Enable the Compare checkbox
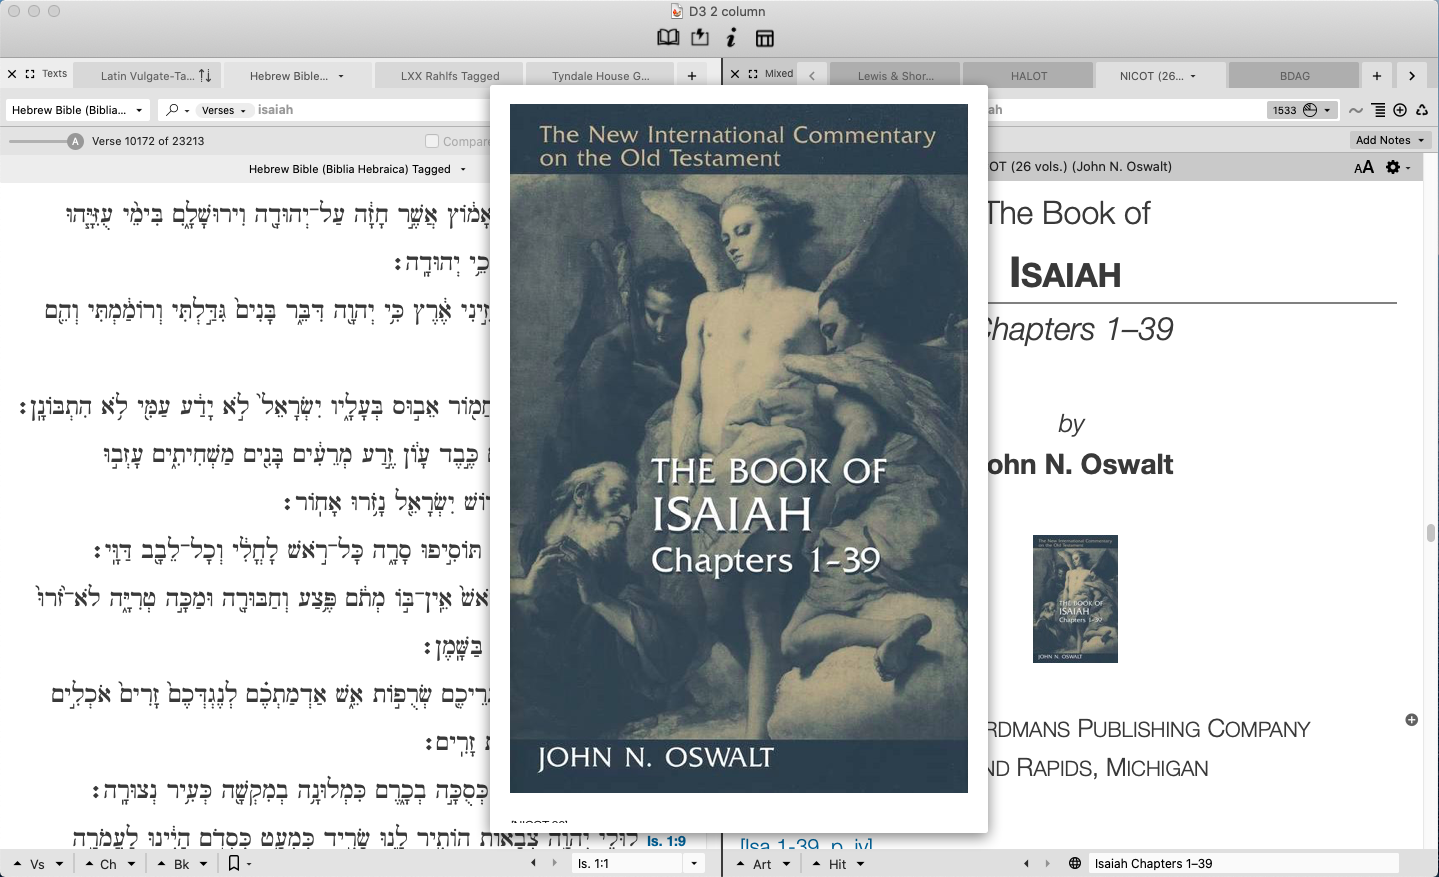The image size is (1439, 877). [x=432, y=141]
